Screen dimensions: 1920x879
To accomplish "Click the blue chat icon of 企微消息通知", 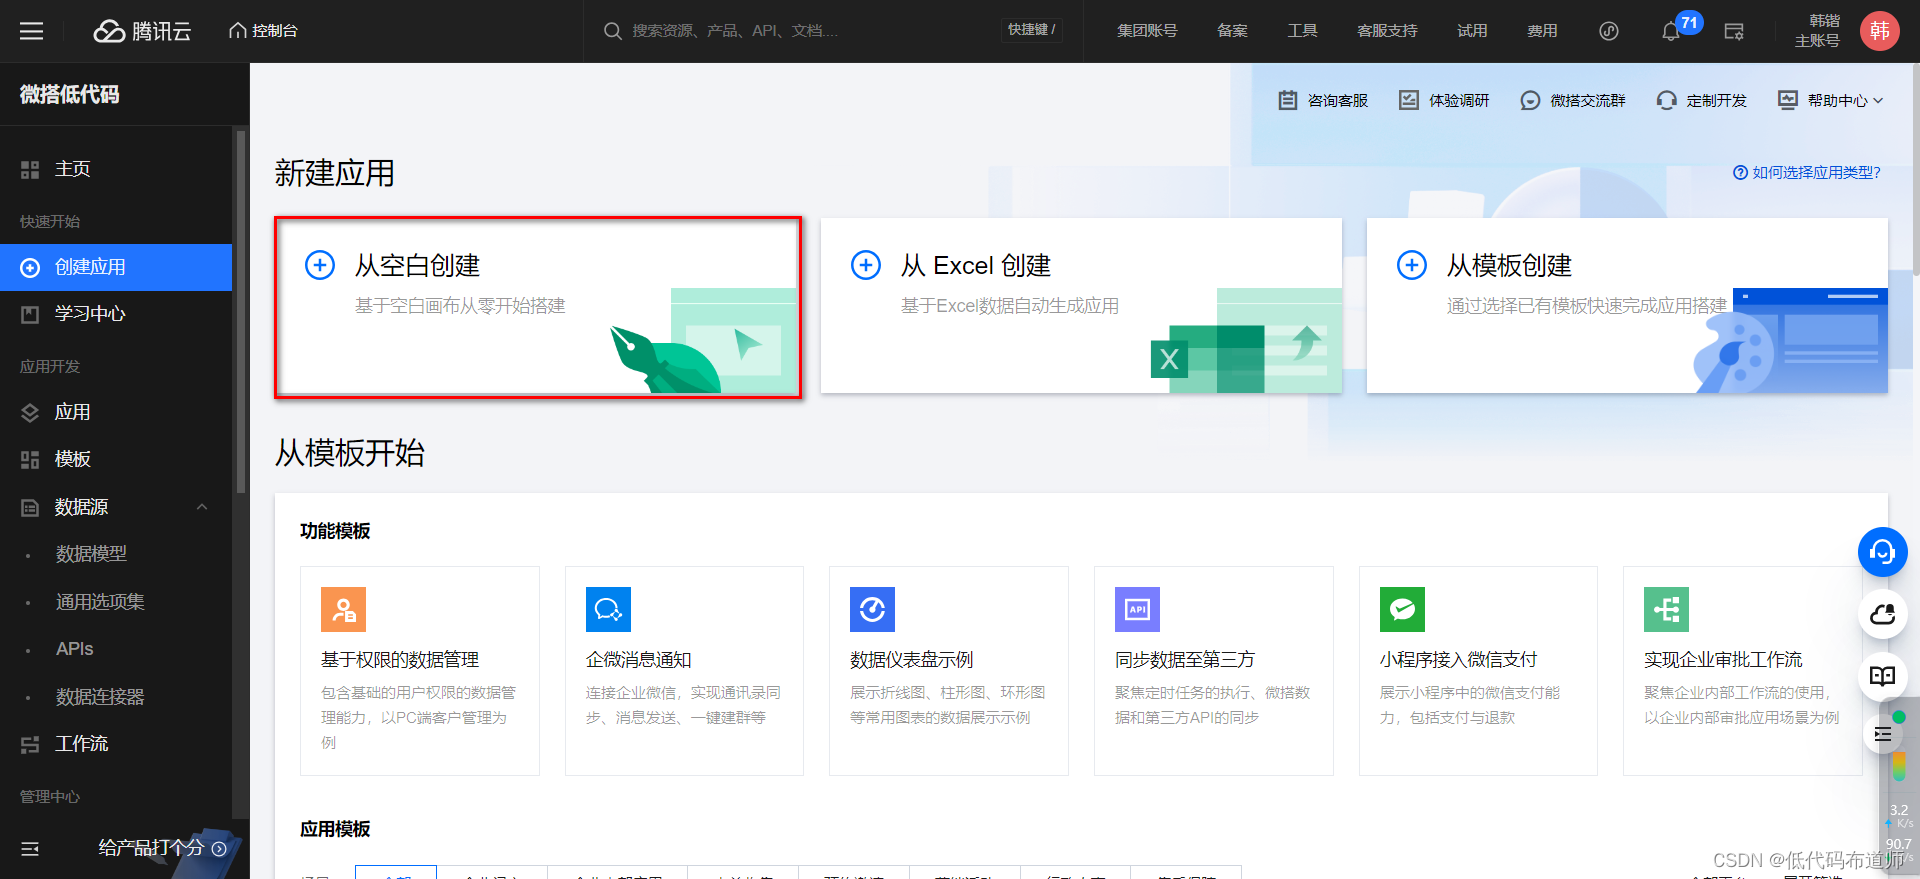I will point(608,609).
